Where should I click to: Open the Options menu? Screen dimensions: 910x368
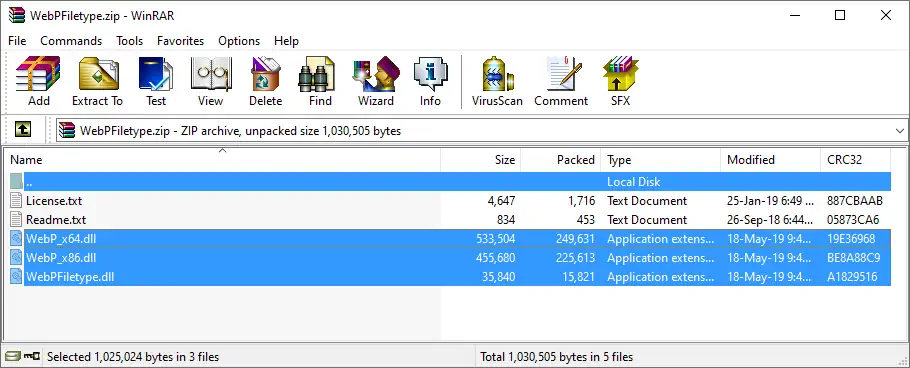tap(239, 41)
